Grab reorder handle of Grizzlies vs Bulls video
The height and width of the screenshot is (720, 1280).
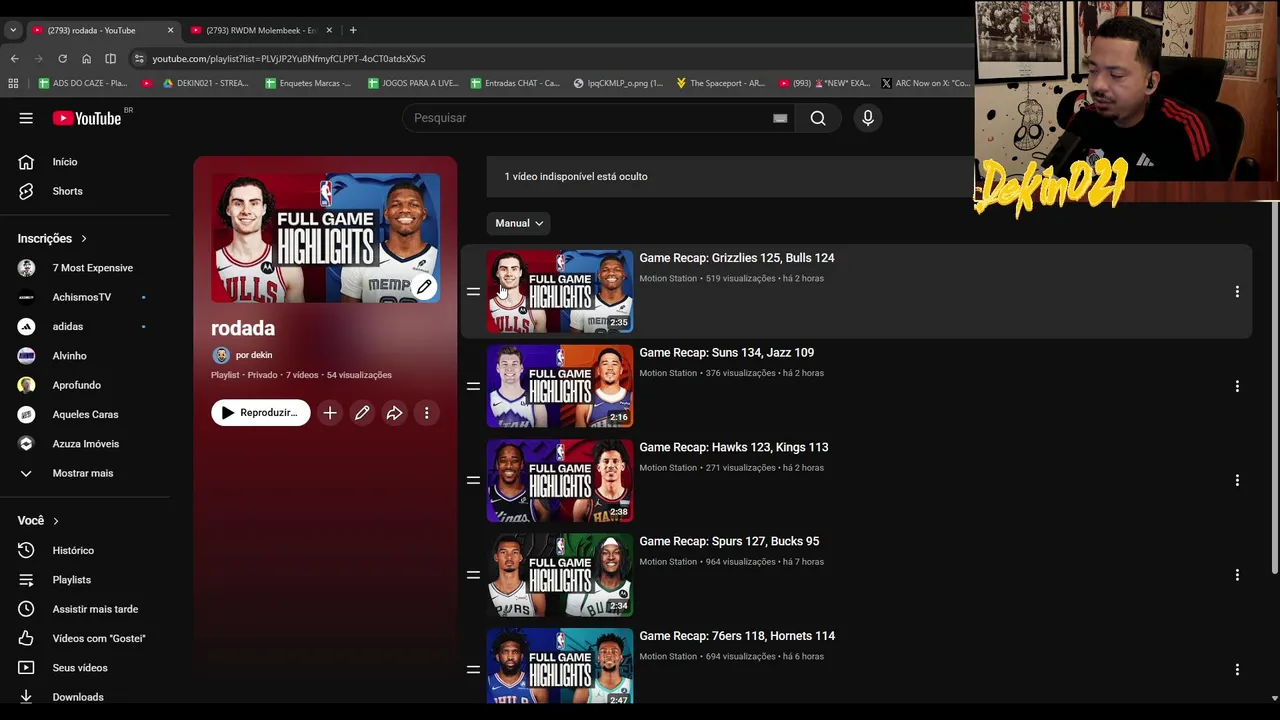(x=473, y=291)
